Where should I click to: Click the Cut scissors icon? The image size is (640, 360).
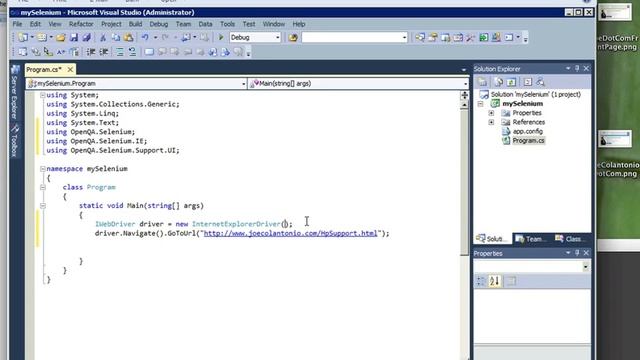point(103,38)
